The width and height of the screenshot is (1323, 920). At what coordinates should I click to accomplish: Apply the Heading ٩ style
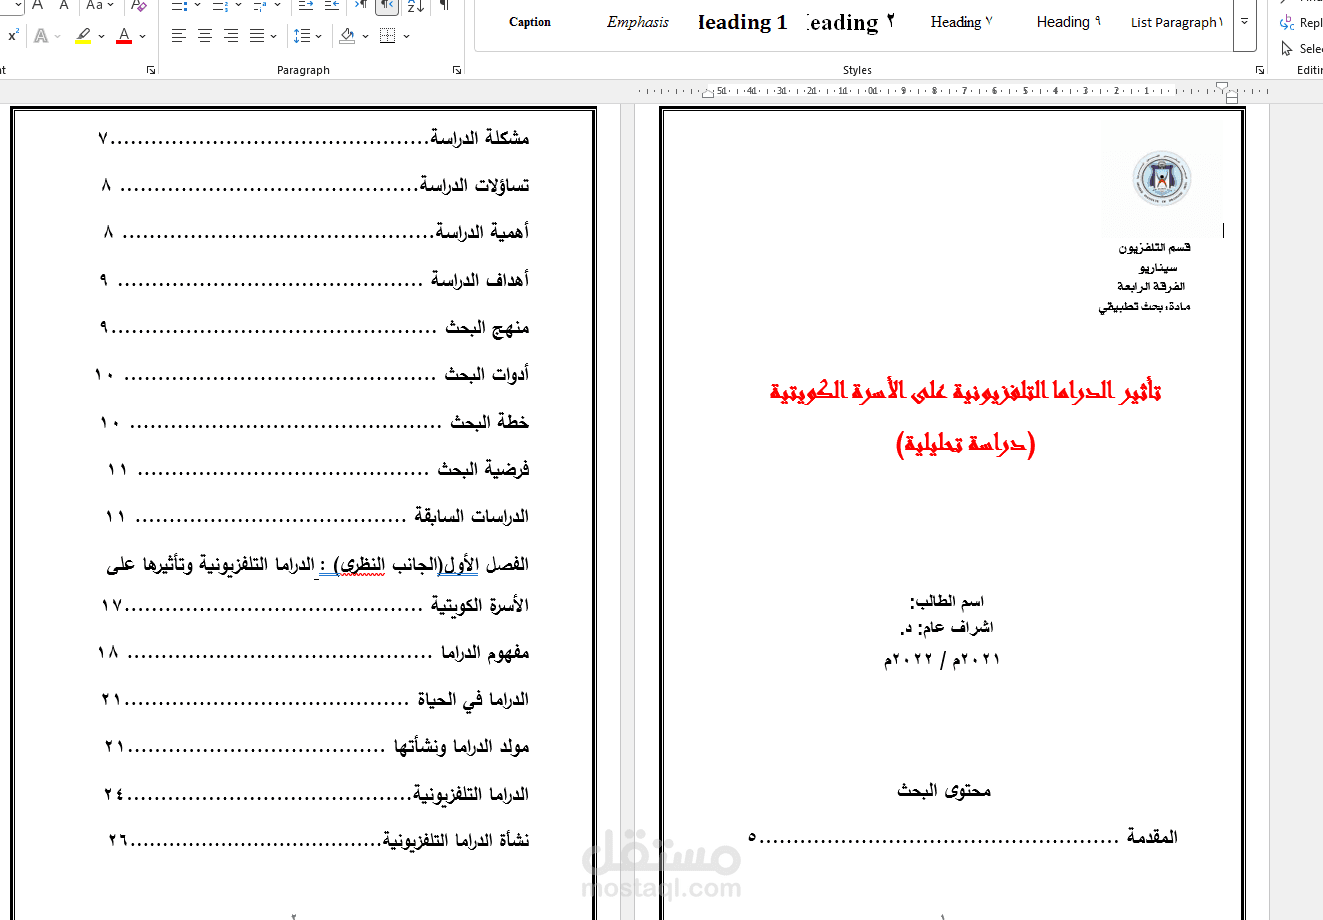pos(1068,22)
